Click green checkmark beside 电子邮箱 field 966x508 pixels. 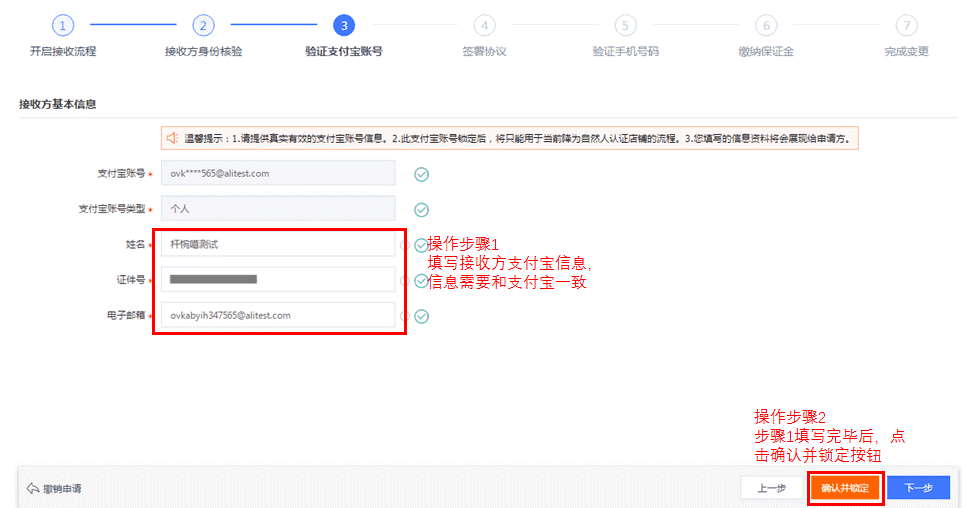422,316
